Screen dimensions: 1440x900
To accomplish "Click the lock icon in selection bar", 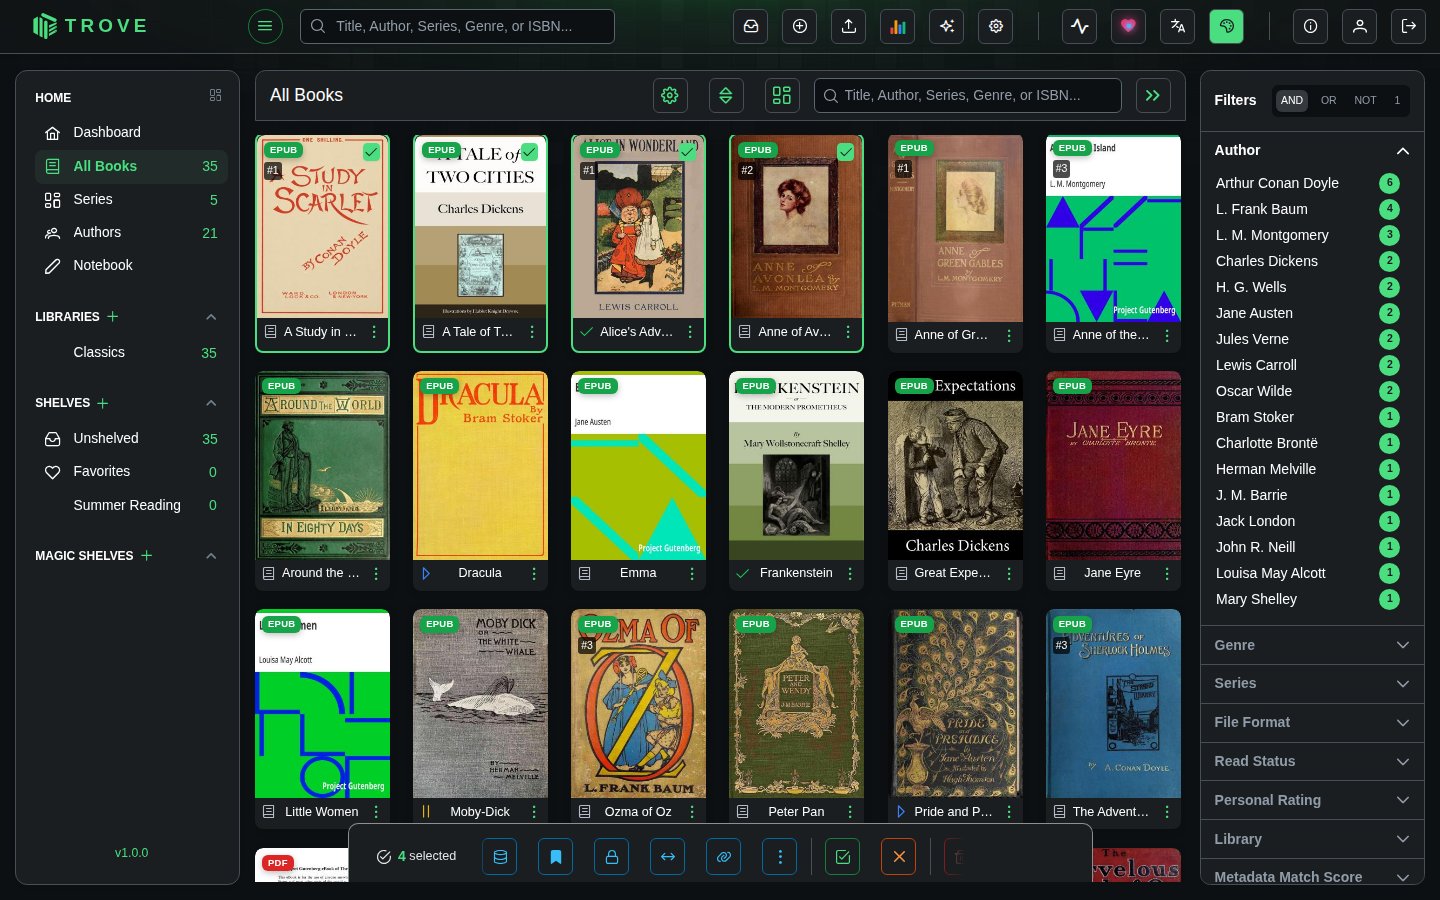I will (612, 857).
